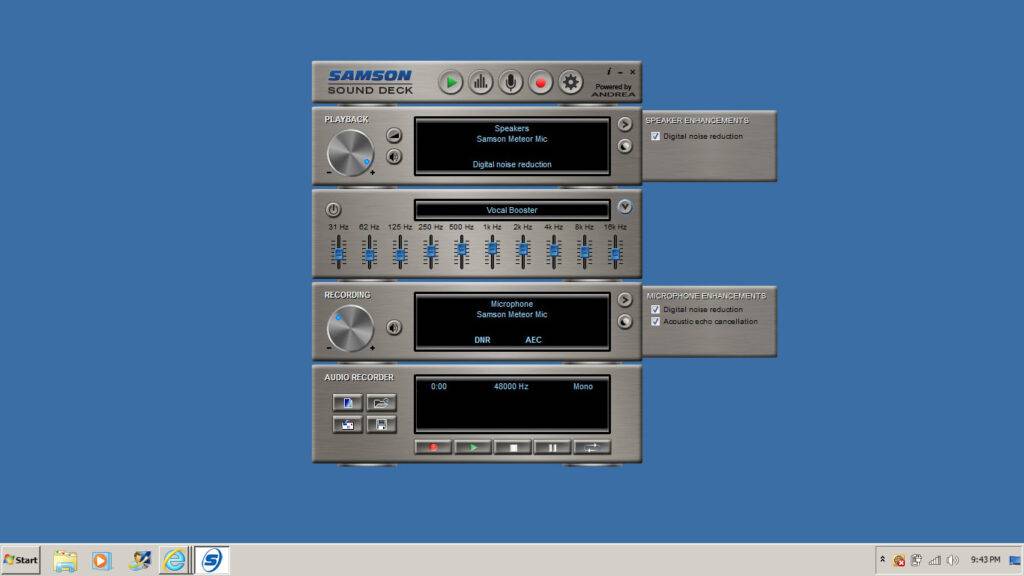Click the new file icon in Audio Recorder

click(347, 402)
